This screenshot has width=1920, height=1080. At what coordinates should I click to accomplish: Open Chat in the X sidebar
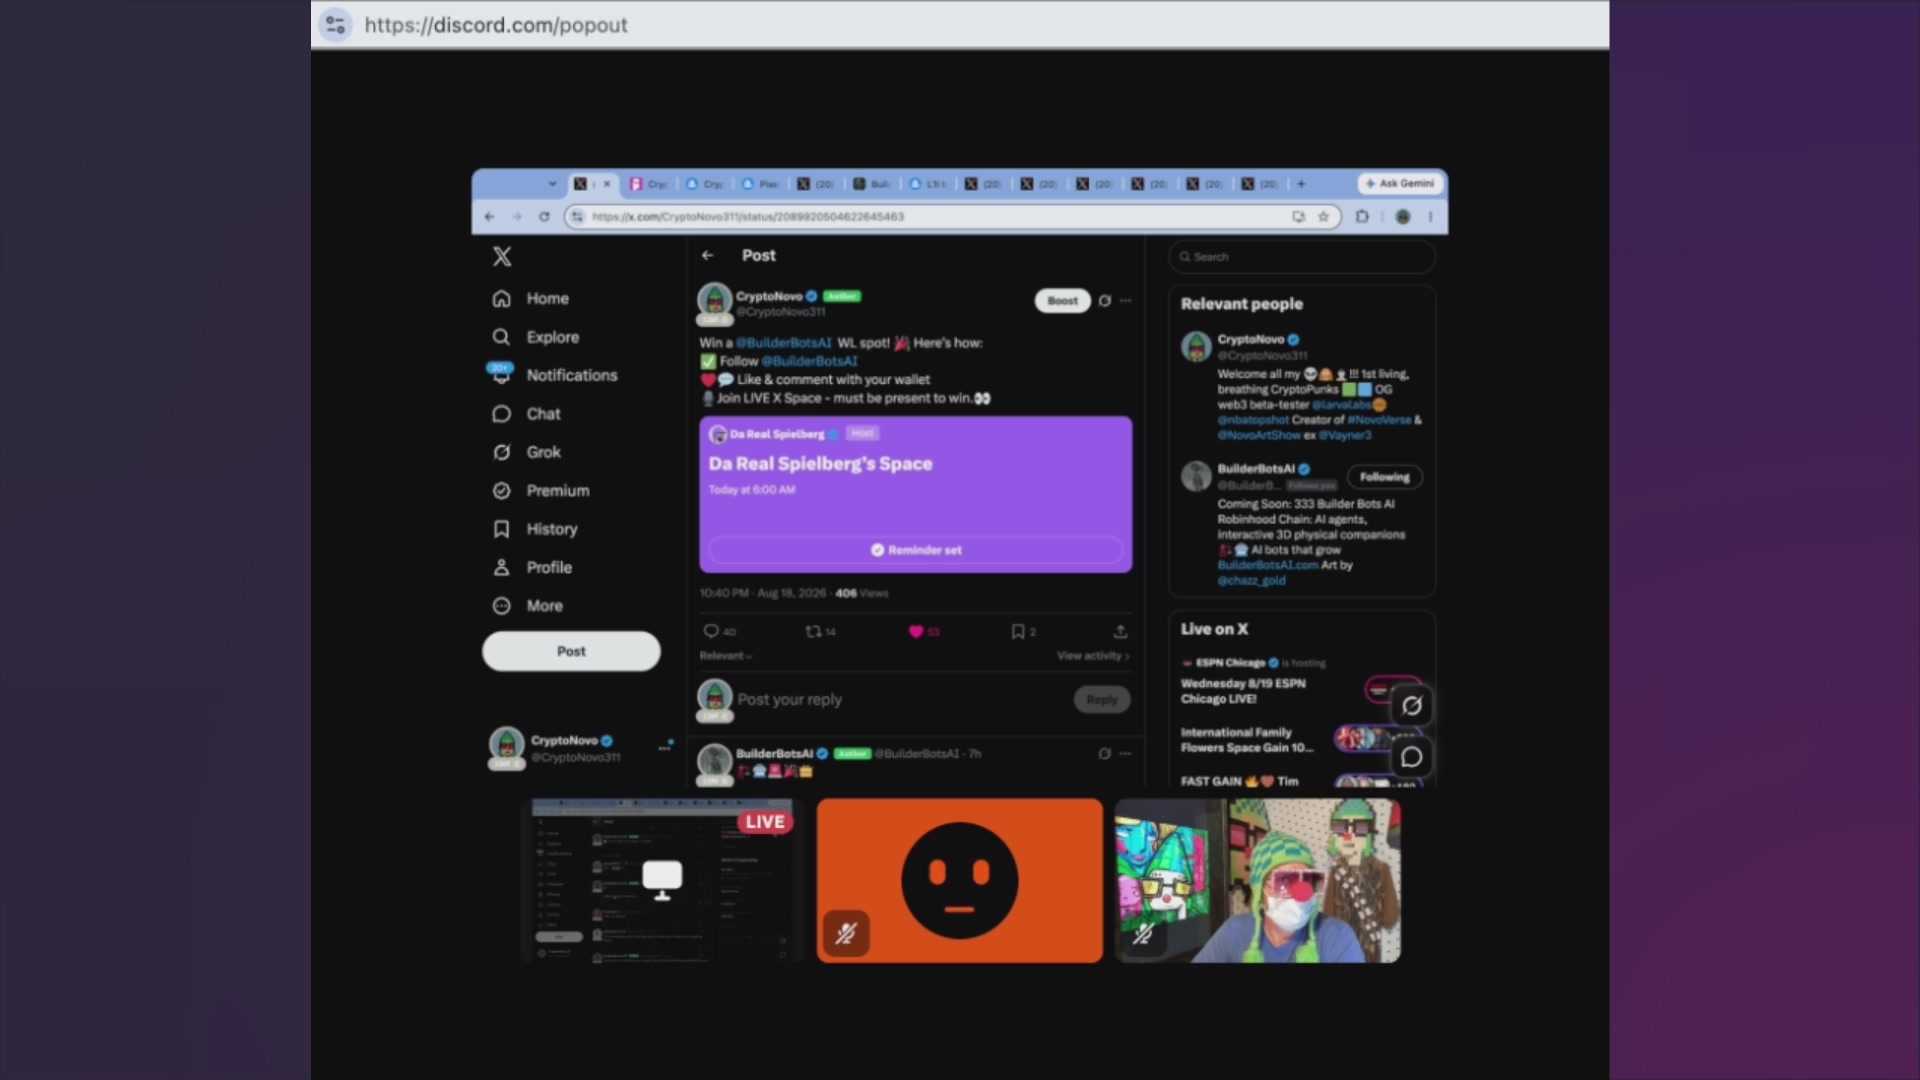[x=527, y=414]
